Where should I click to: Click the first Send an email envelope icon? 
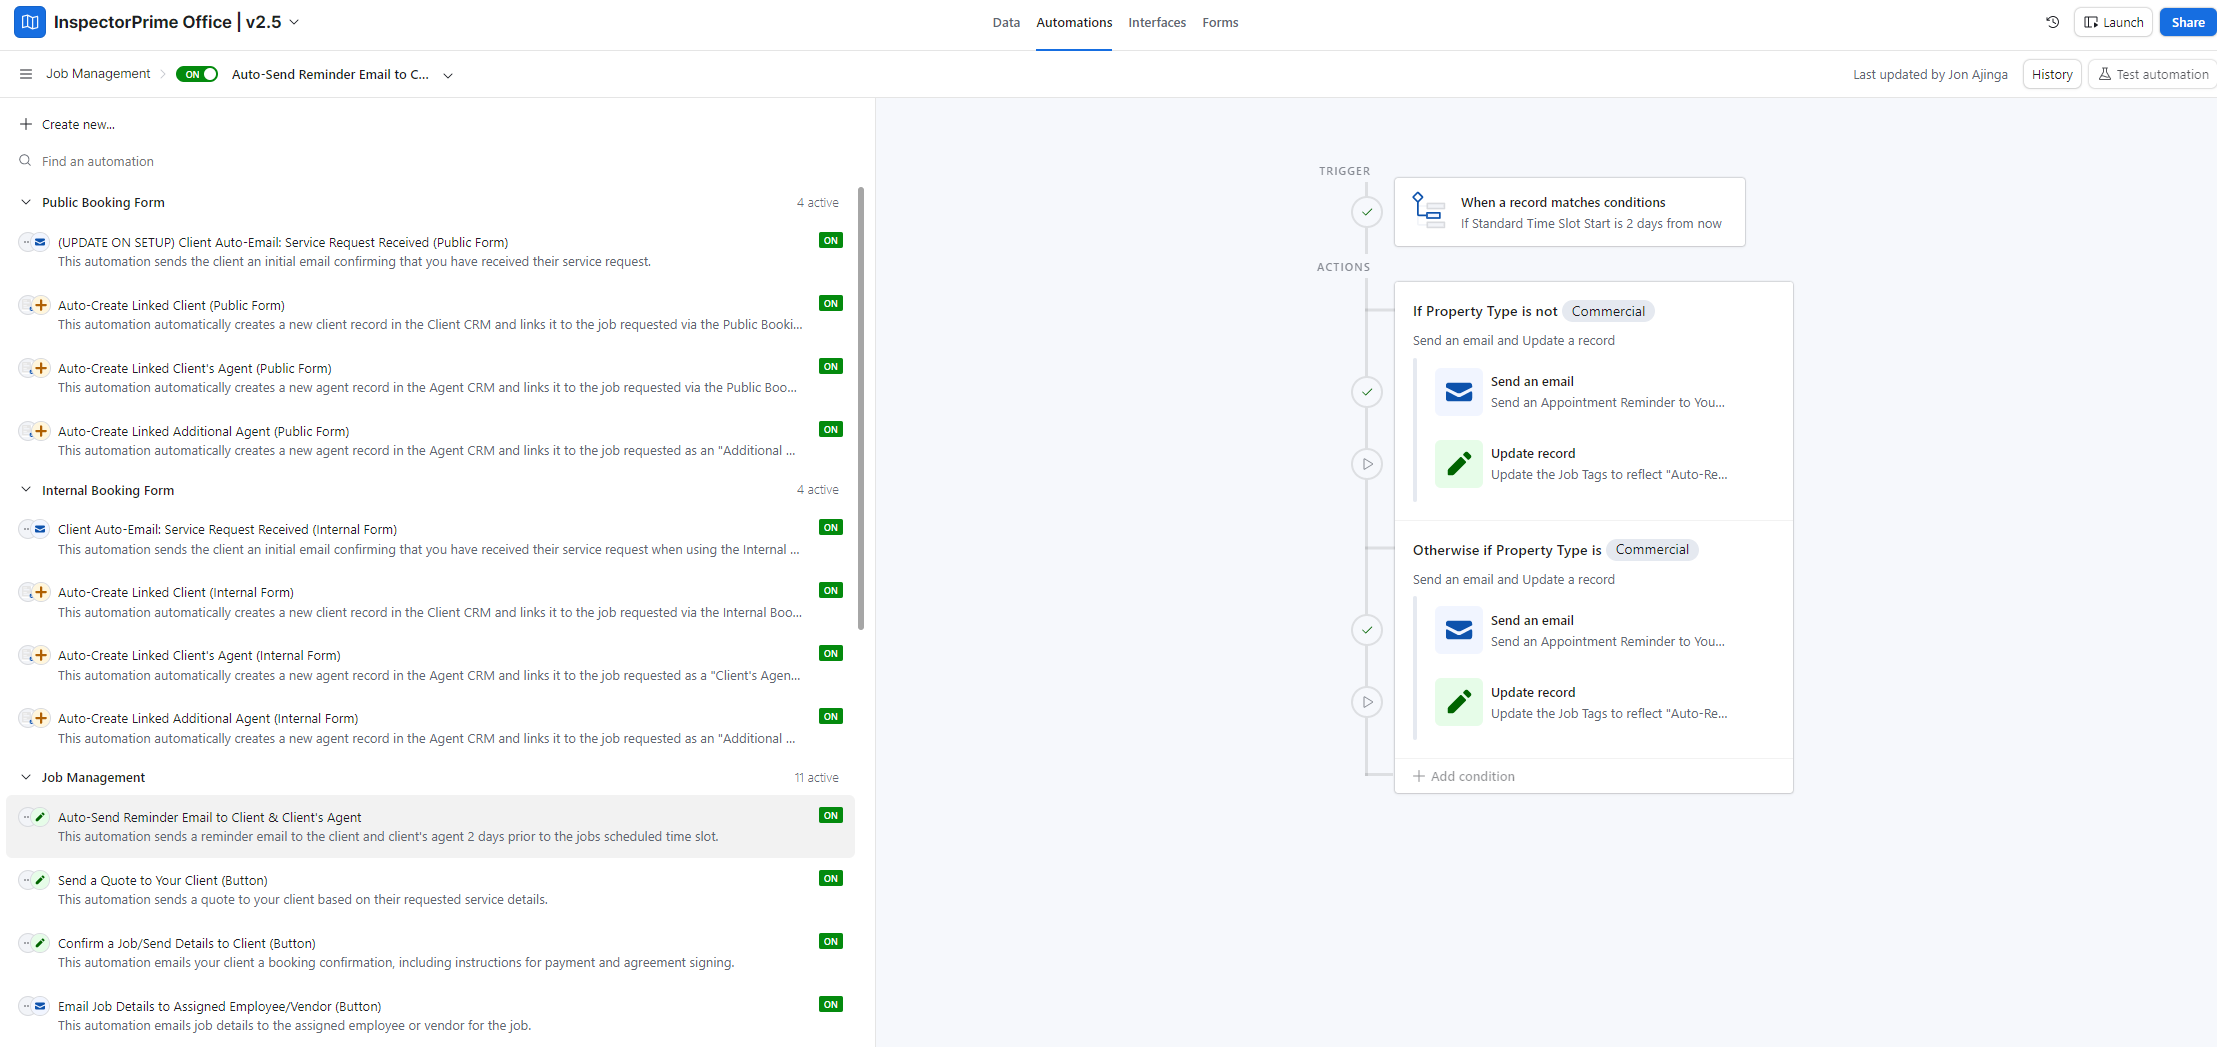(x=1458, y=392)
